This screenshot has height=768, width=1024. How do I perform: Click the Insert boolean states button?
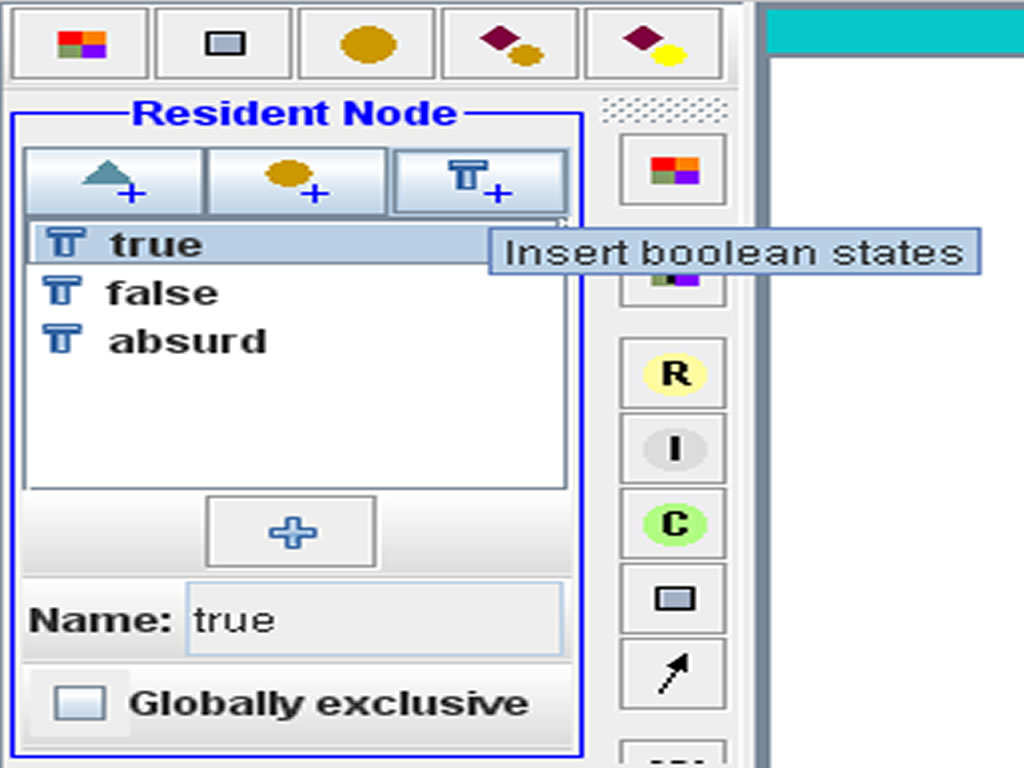pyautogui.click(x=479, y=181)
